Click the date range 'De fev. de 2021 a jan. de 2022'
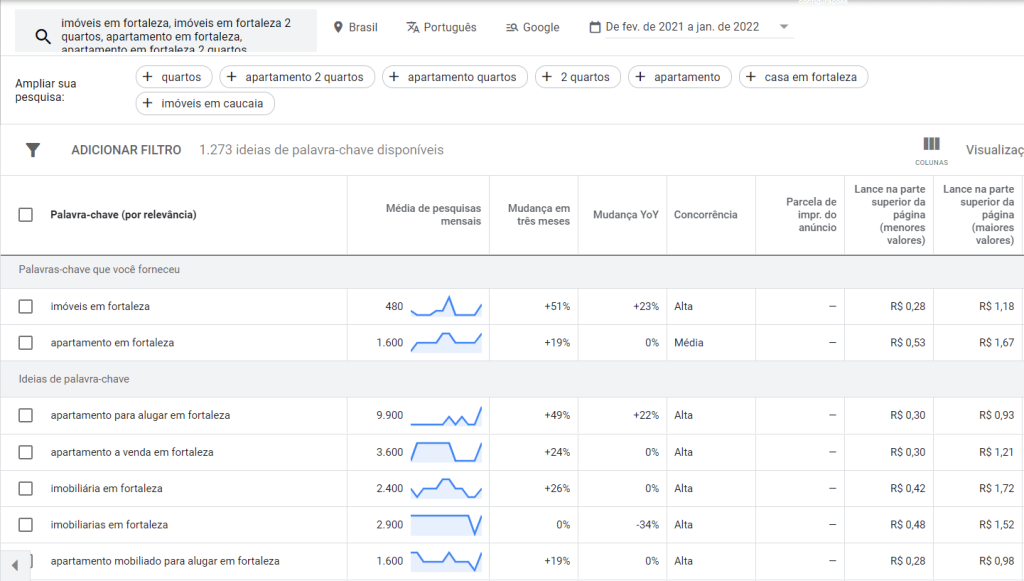The width and height of the screenshot is (1024, 581). click(682, 27)
